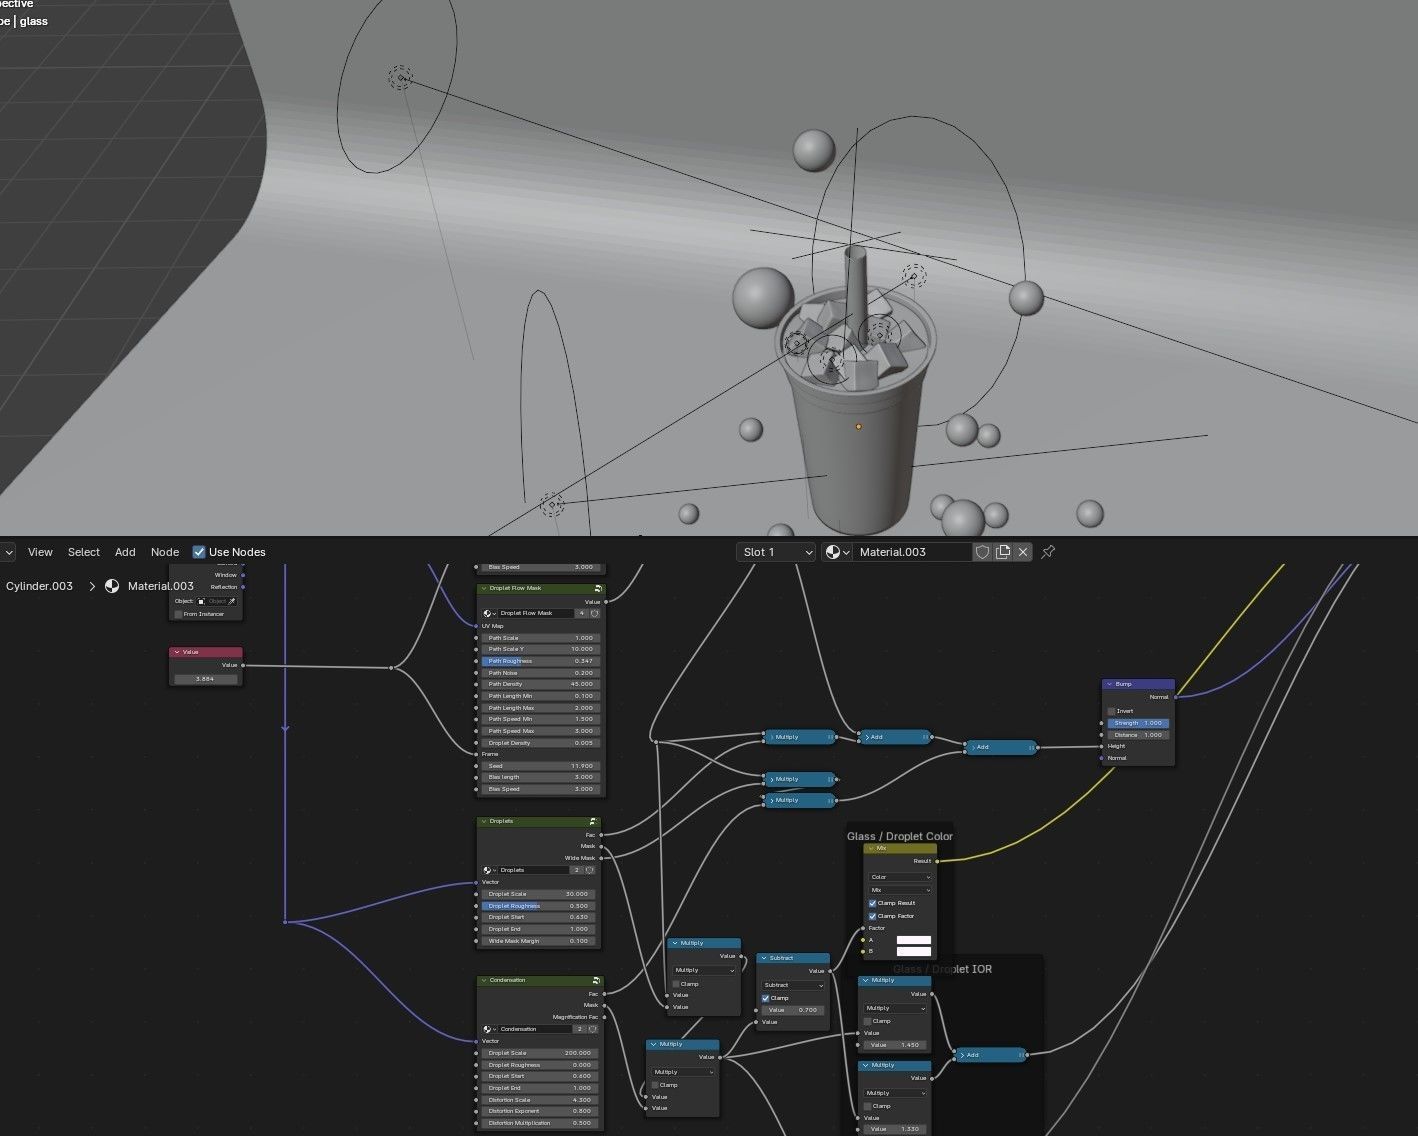Image resolution: width=1418 pixels, height=1136 pixels.
Task: Disable Clamp Result in the Mix node
Action: 873,903
